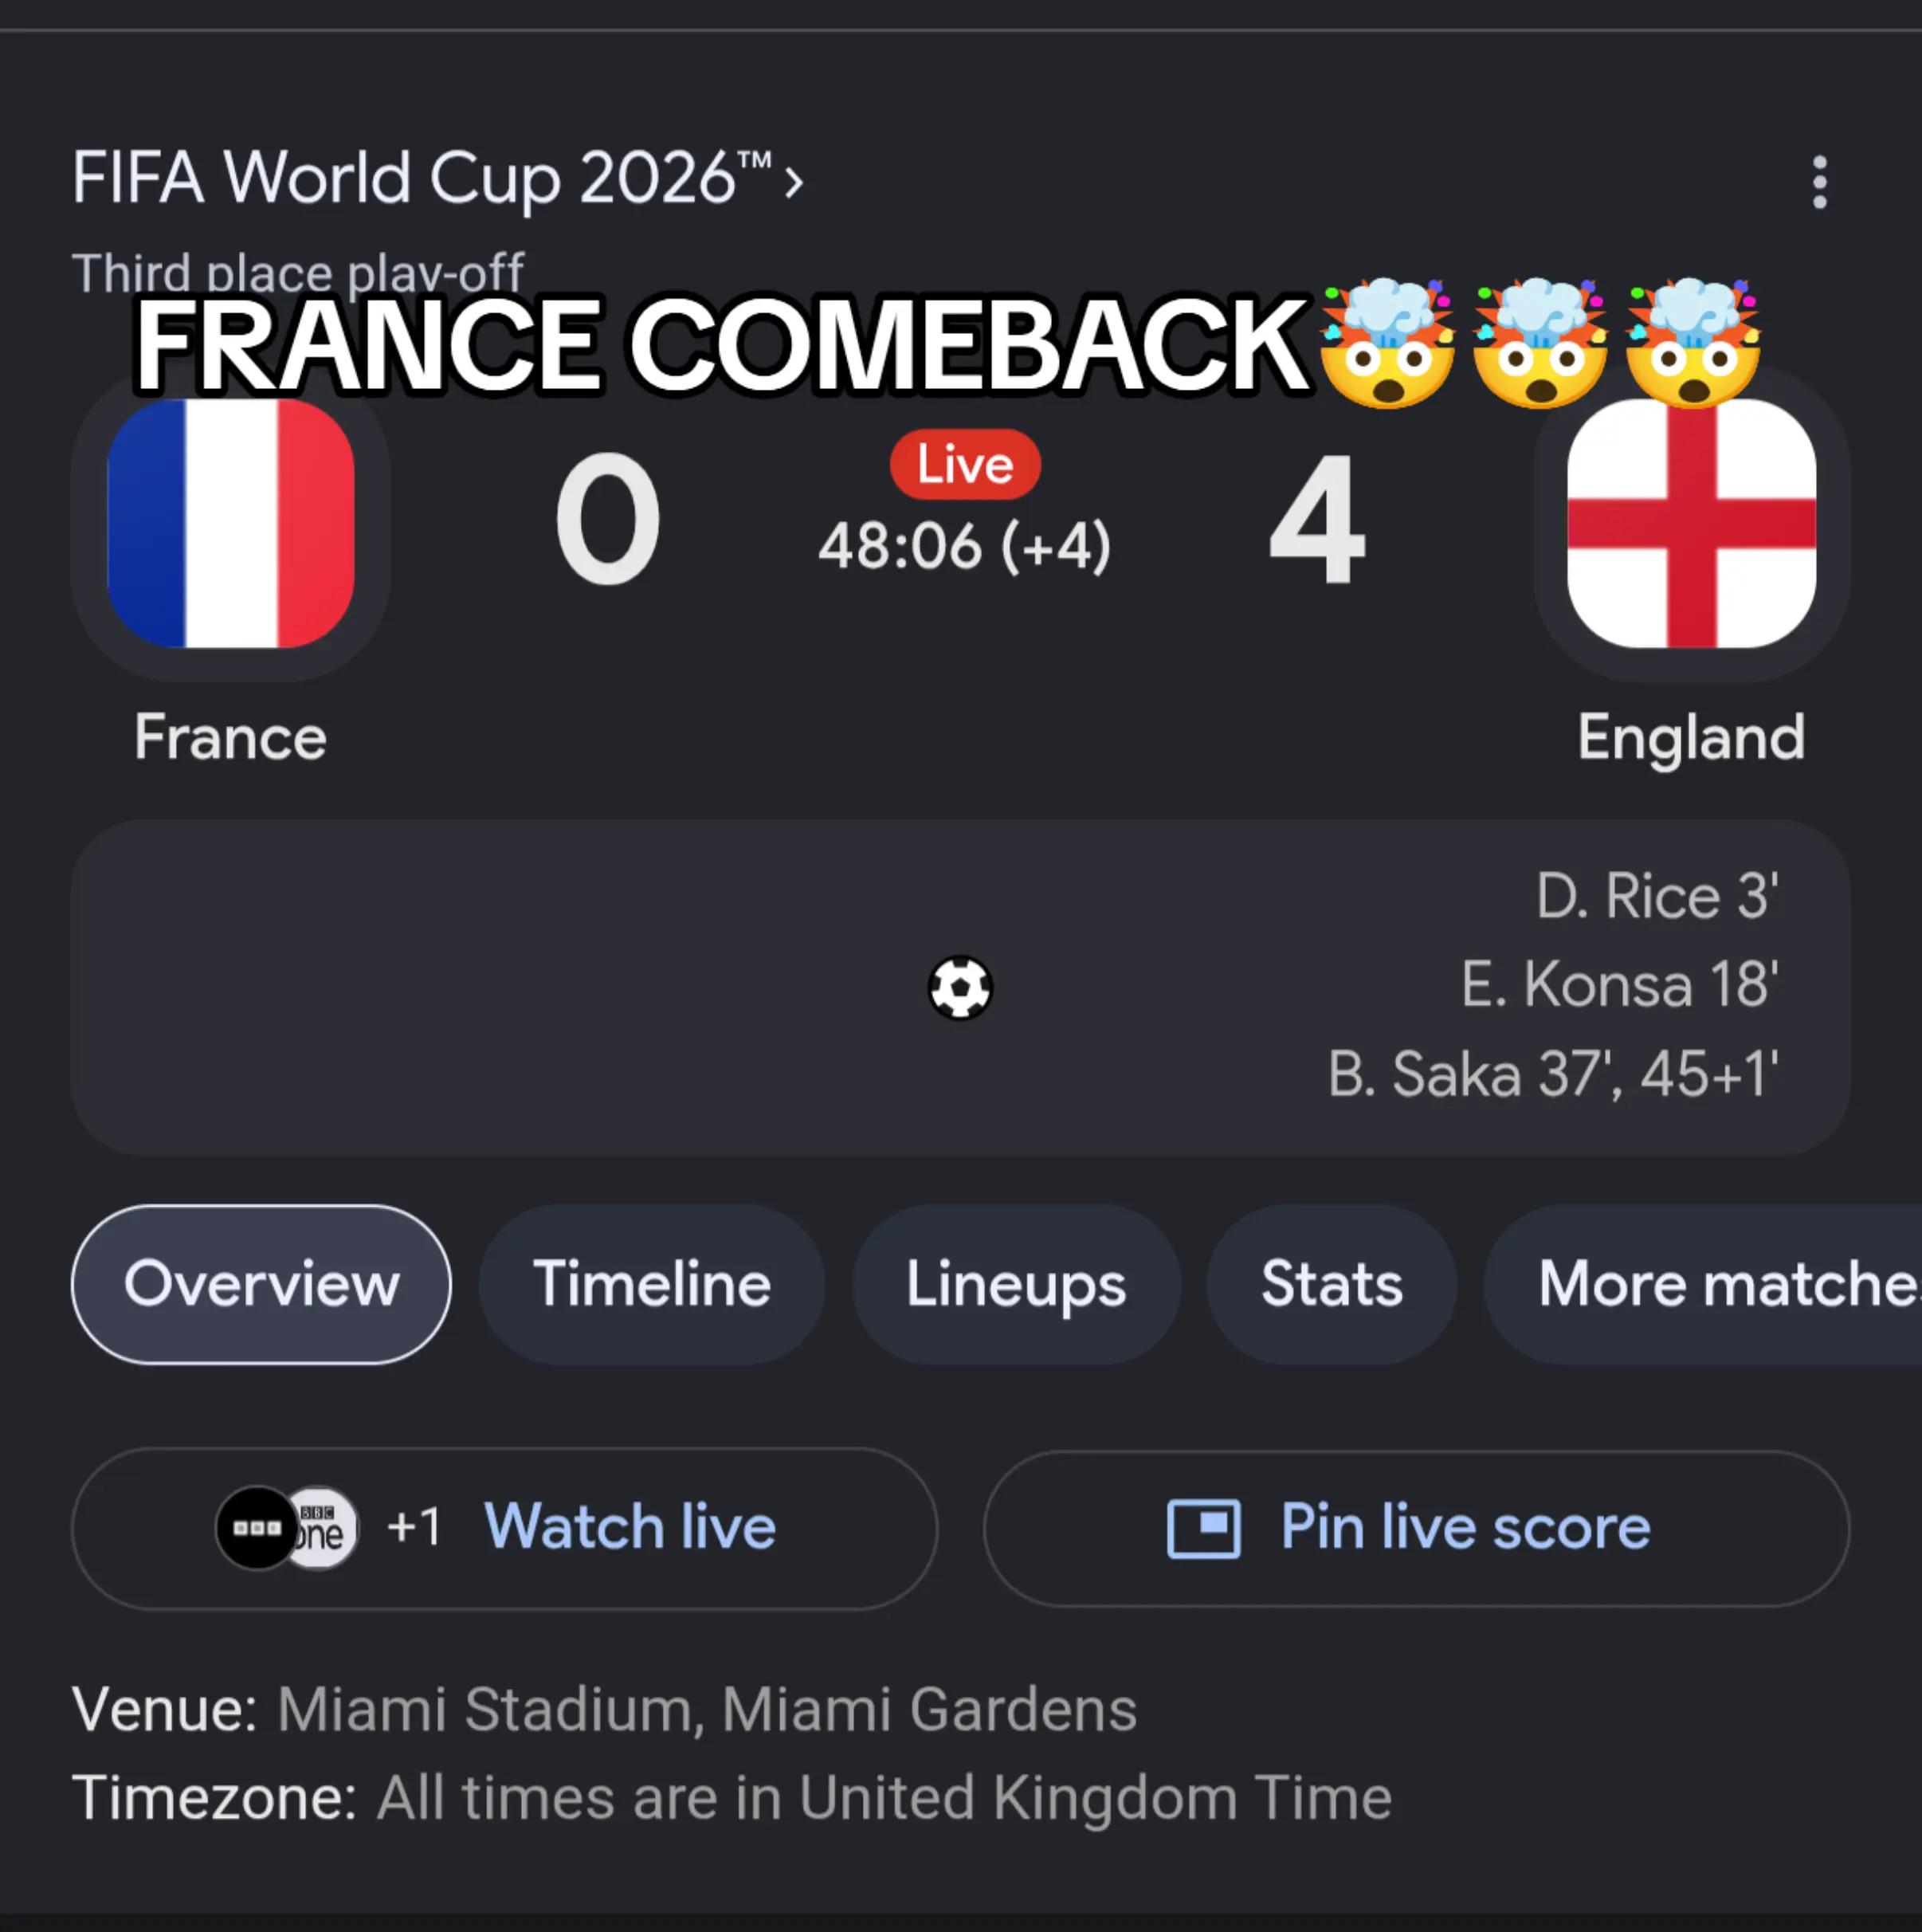Show the Stats tab
Screen dimensions: 1922x1932
[x=1331, y=1284]
